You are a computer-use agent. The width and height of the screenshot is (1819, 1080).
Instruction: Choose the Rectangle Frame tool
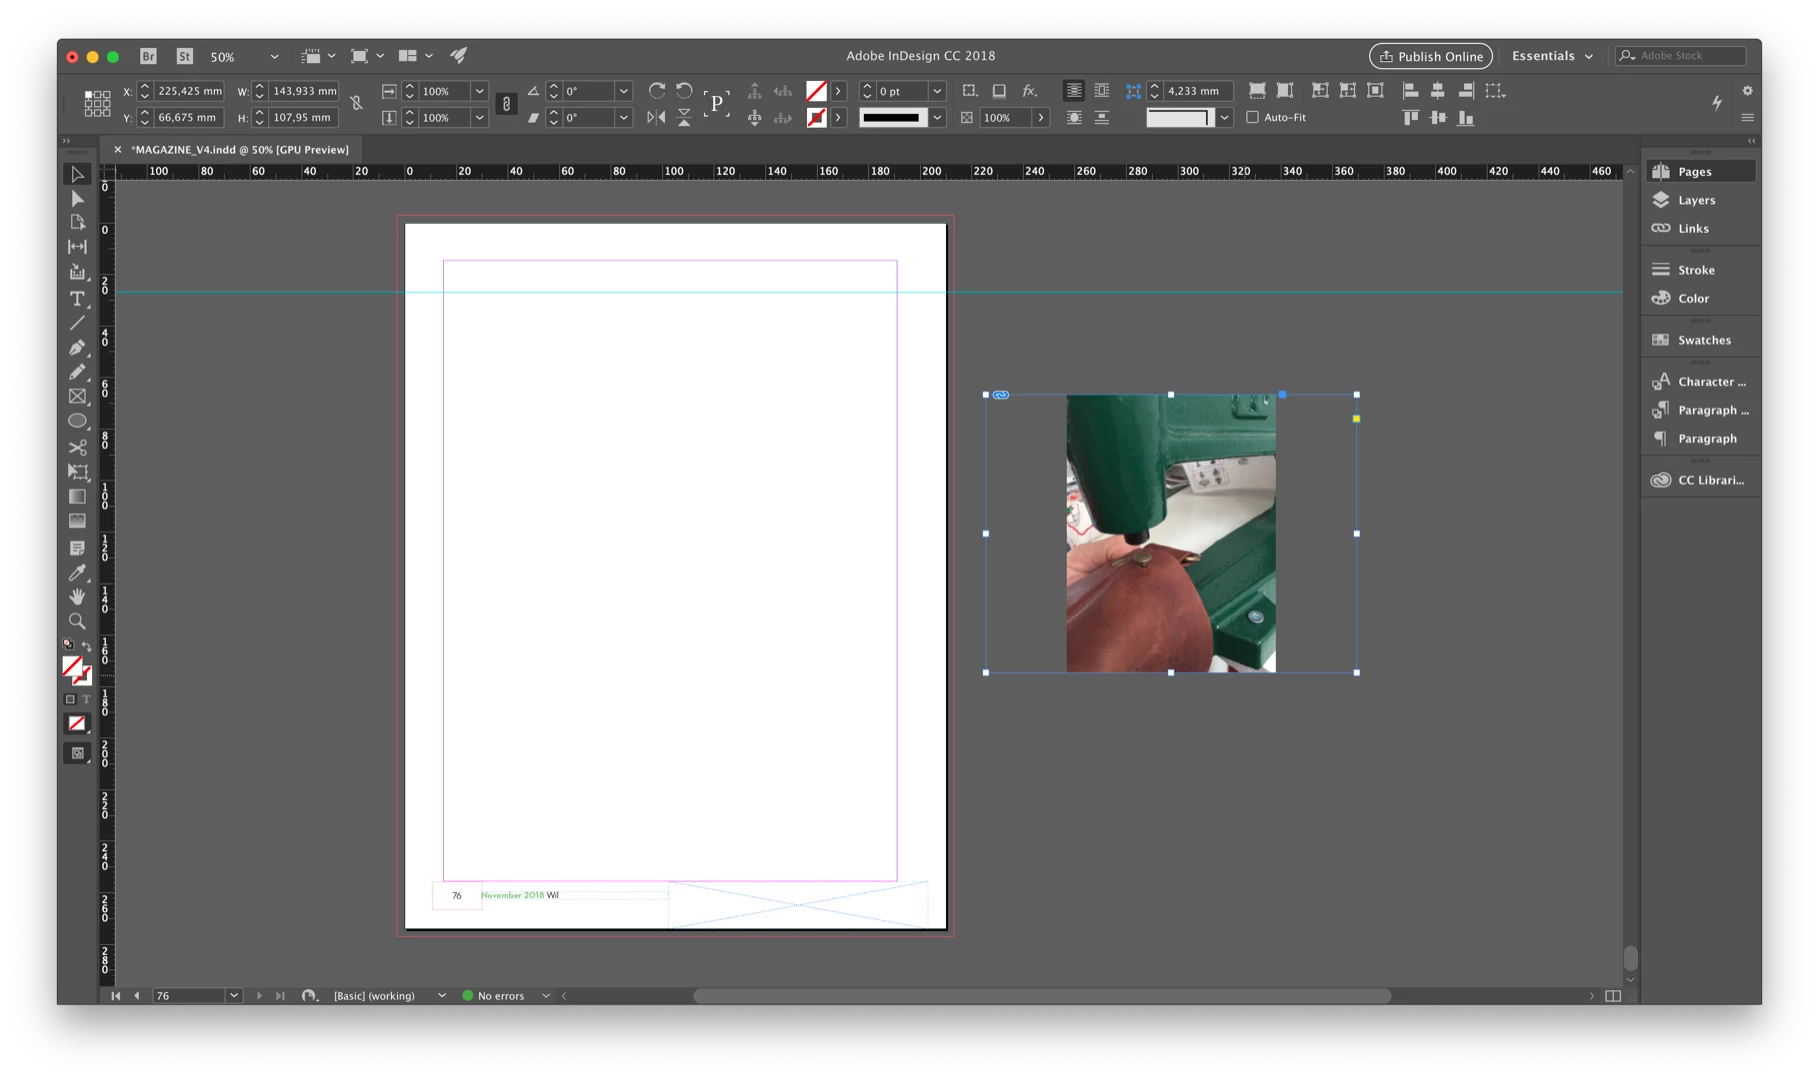pyautogui.click(x=77, y=396)
